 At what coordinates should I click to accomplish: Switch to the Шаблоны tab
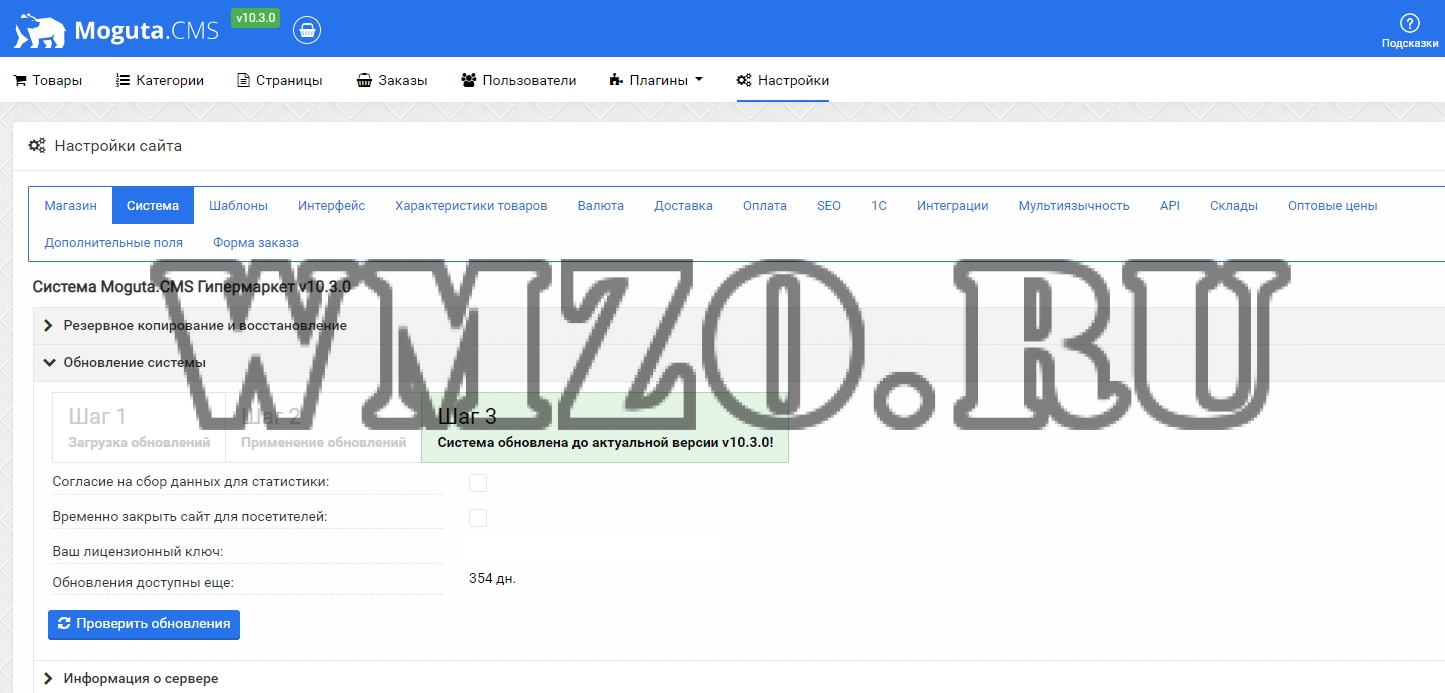pyautogui.click(x=238, y=205)
